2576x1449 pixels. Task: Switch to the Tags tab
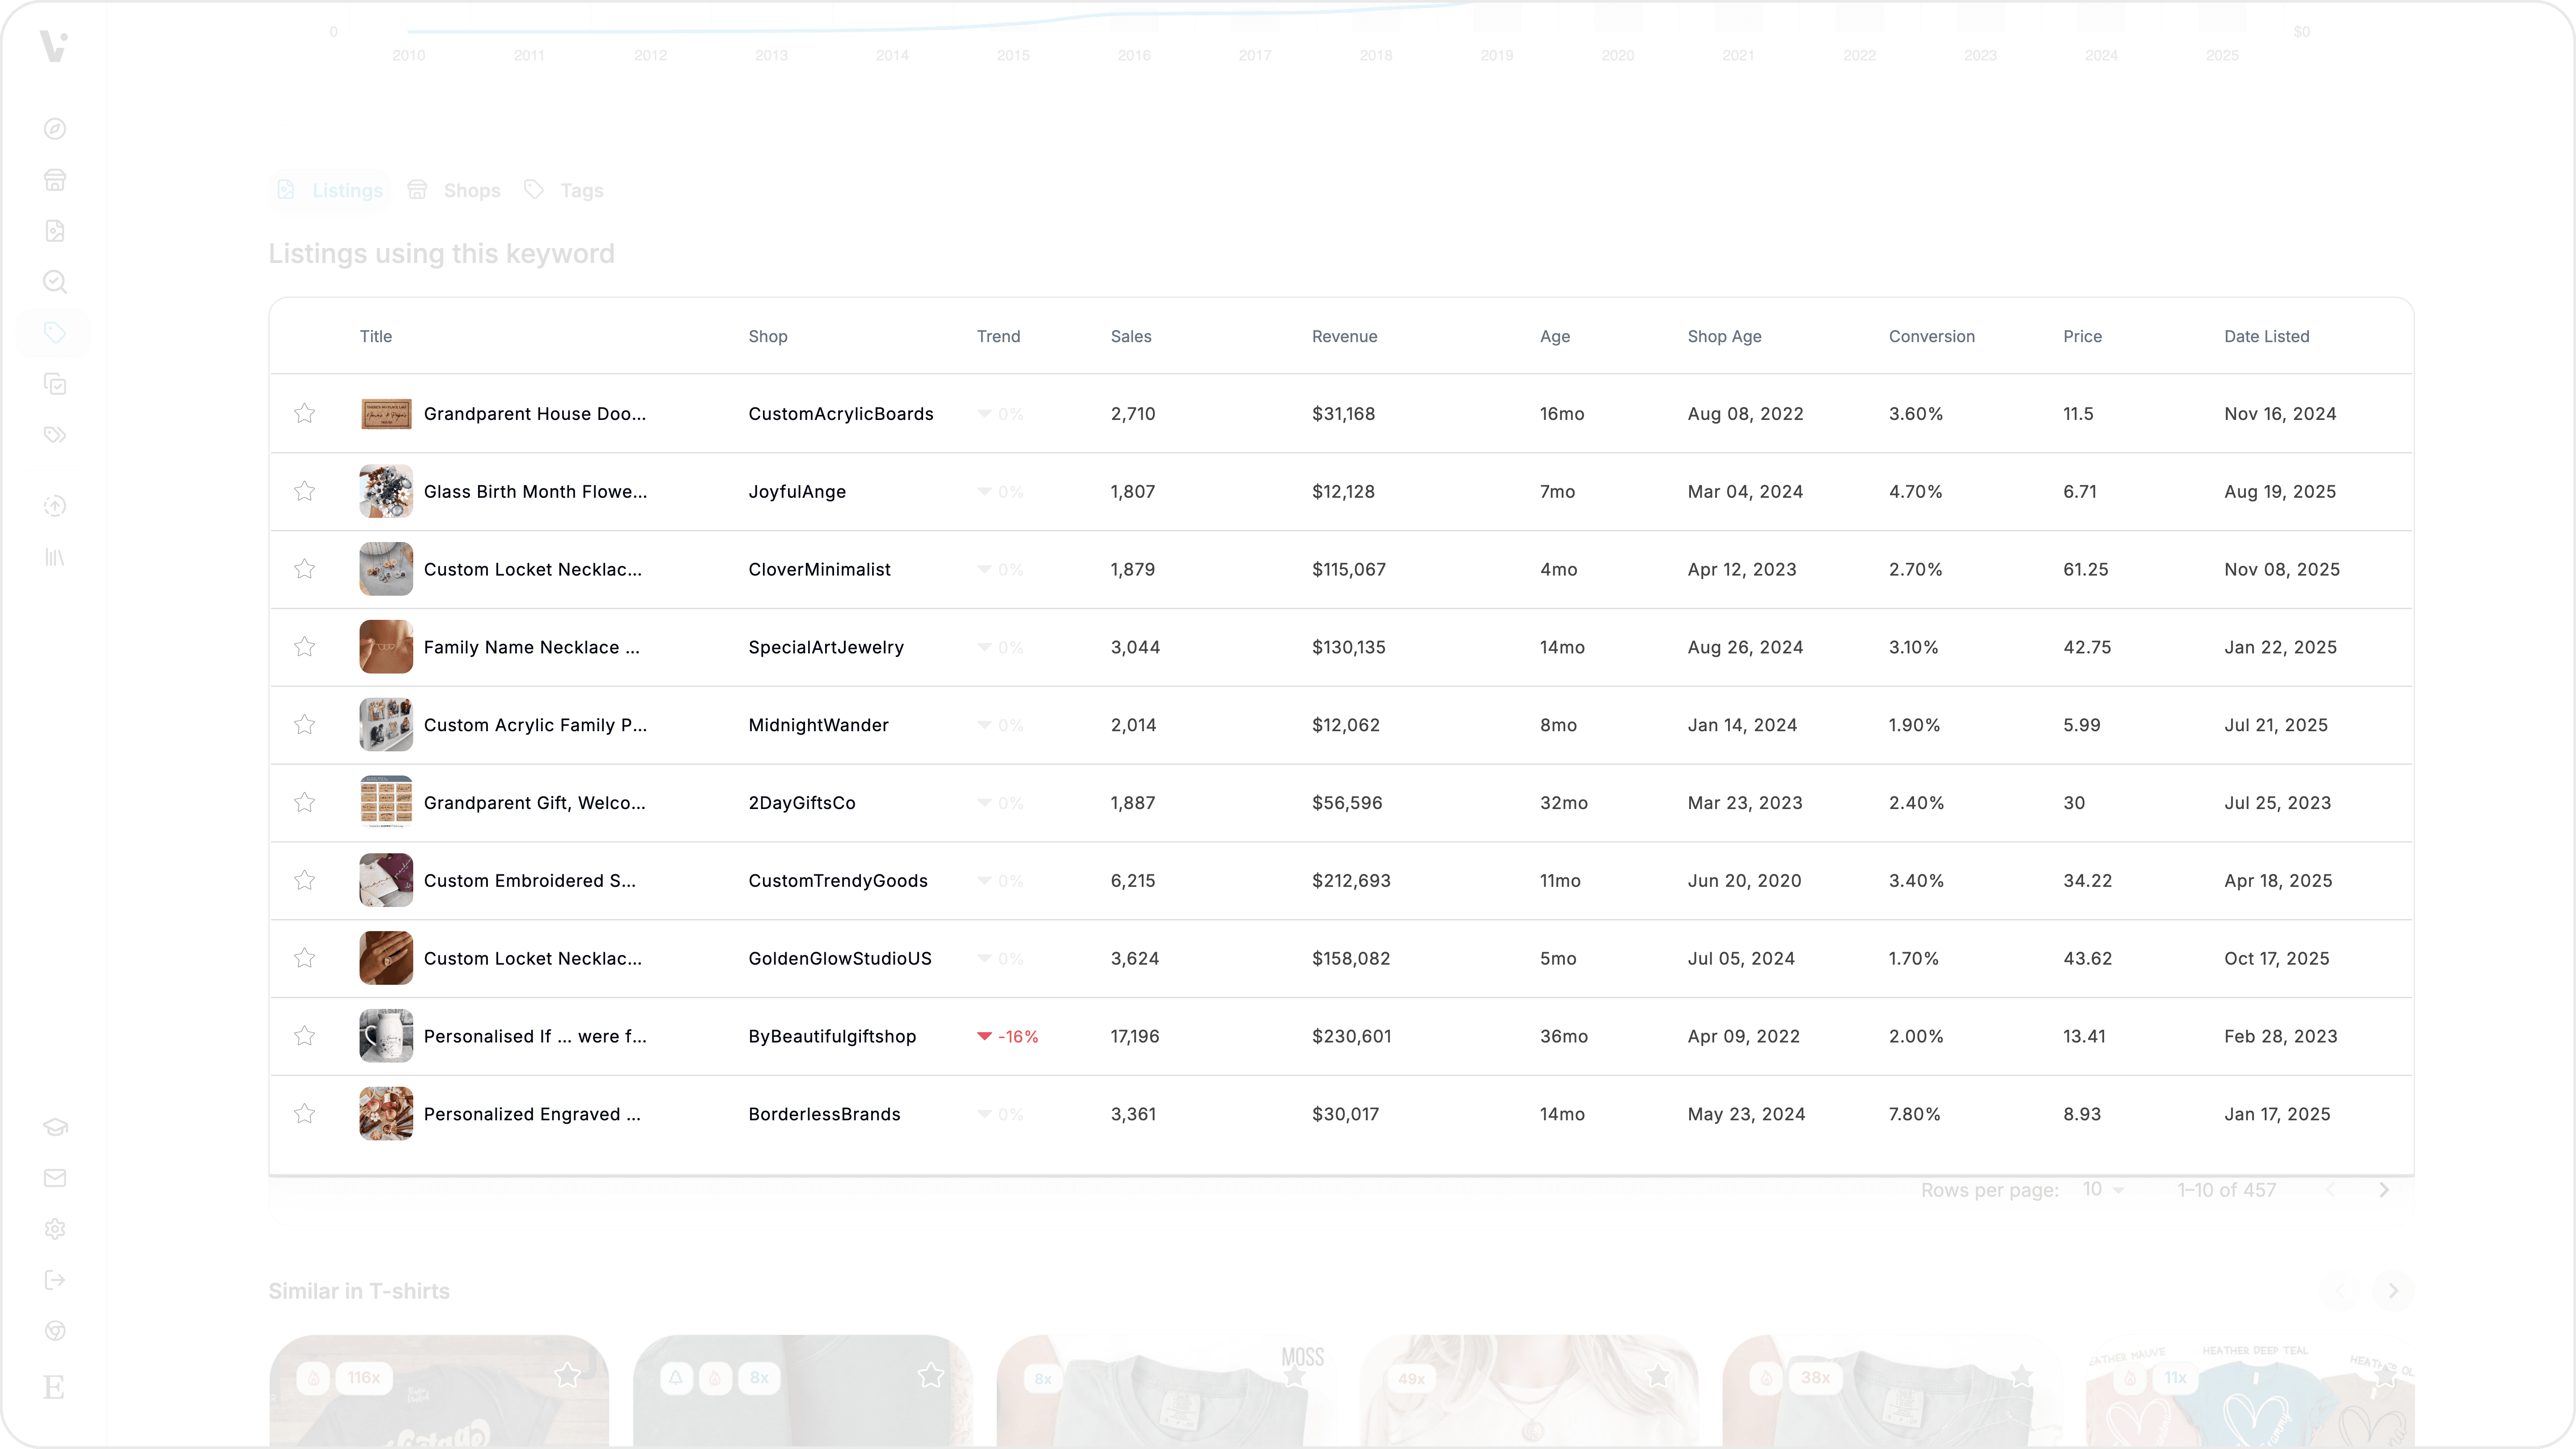564,190
